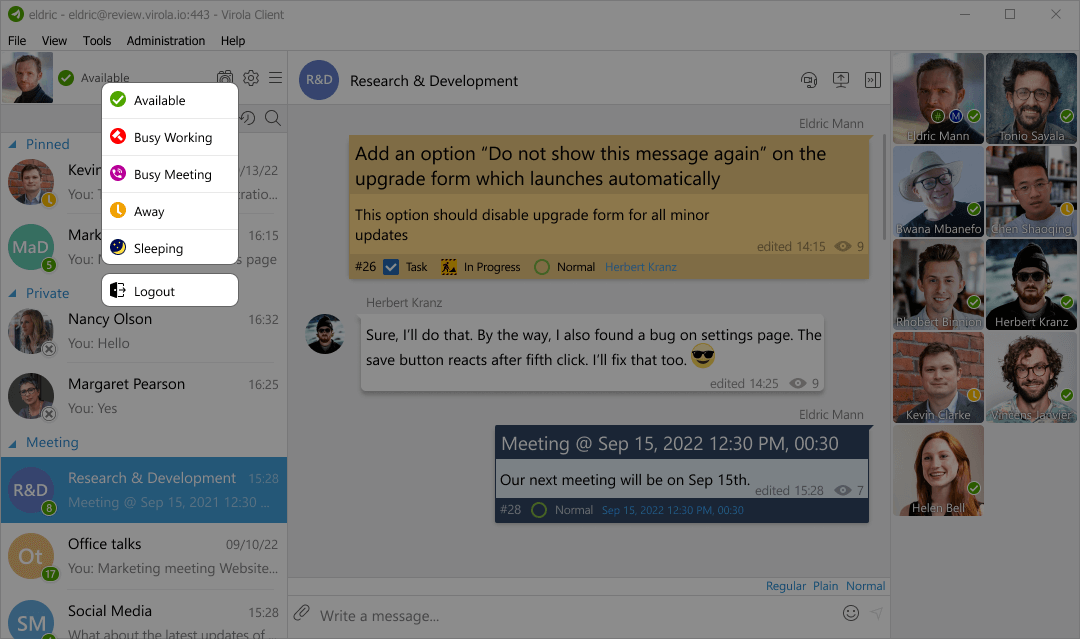Open the search icon above the chat list
The image size is (1080, 639).
(x=272, y=117)
